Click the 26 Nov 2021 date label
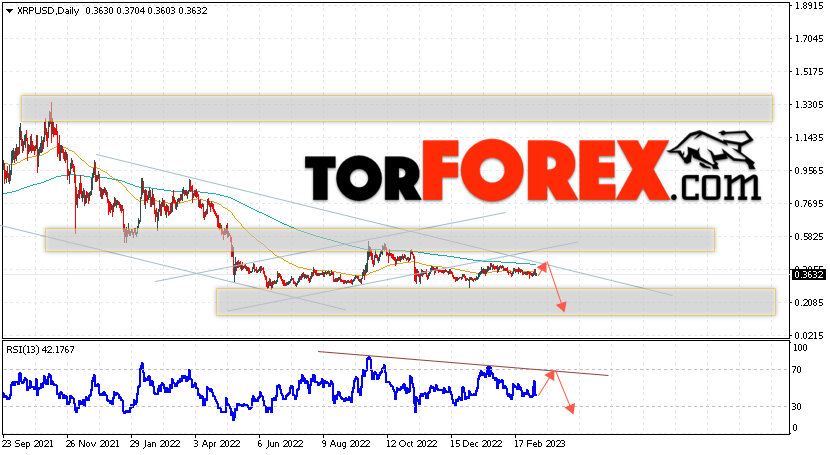This screenshot has height=455, width=830. (x=92, y=443)
